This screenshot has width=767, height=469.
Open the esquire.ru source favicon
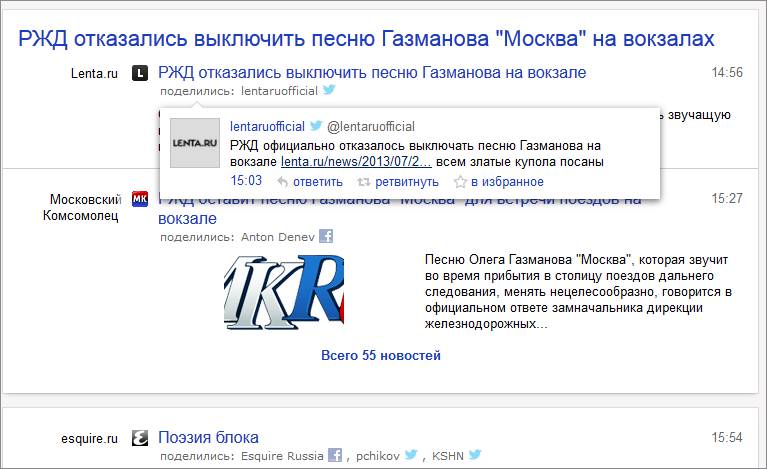[140, 438]
